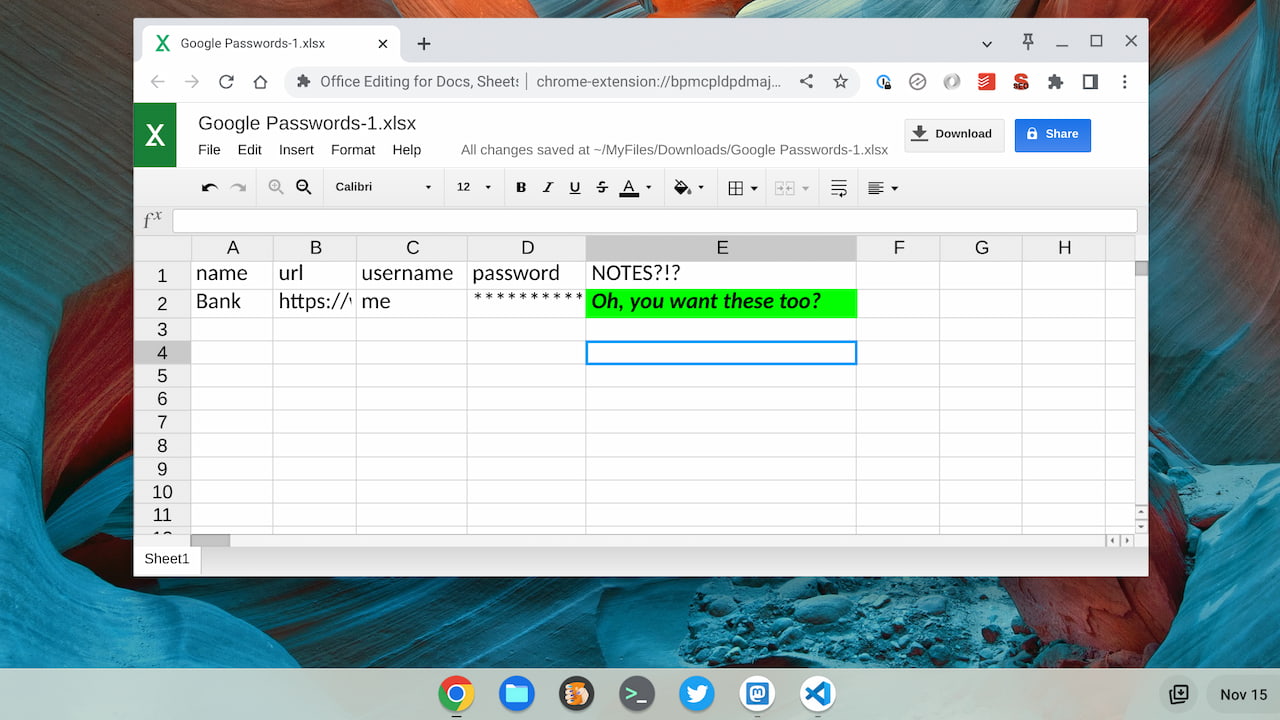
Task: Toggle bold formatting
Action: (521, 187)
